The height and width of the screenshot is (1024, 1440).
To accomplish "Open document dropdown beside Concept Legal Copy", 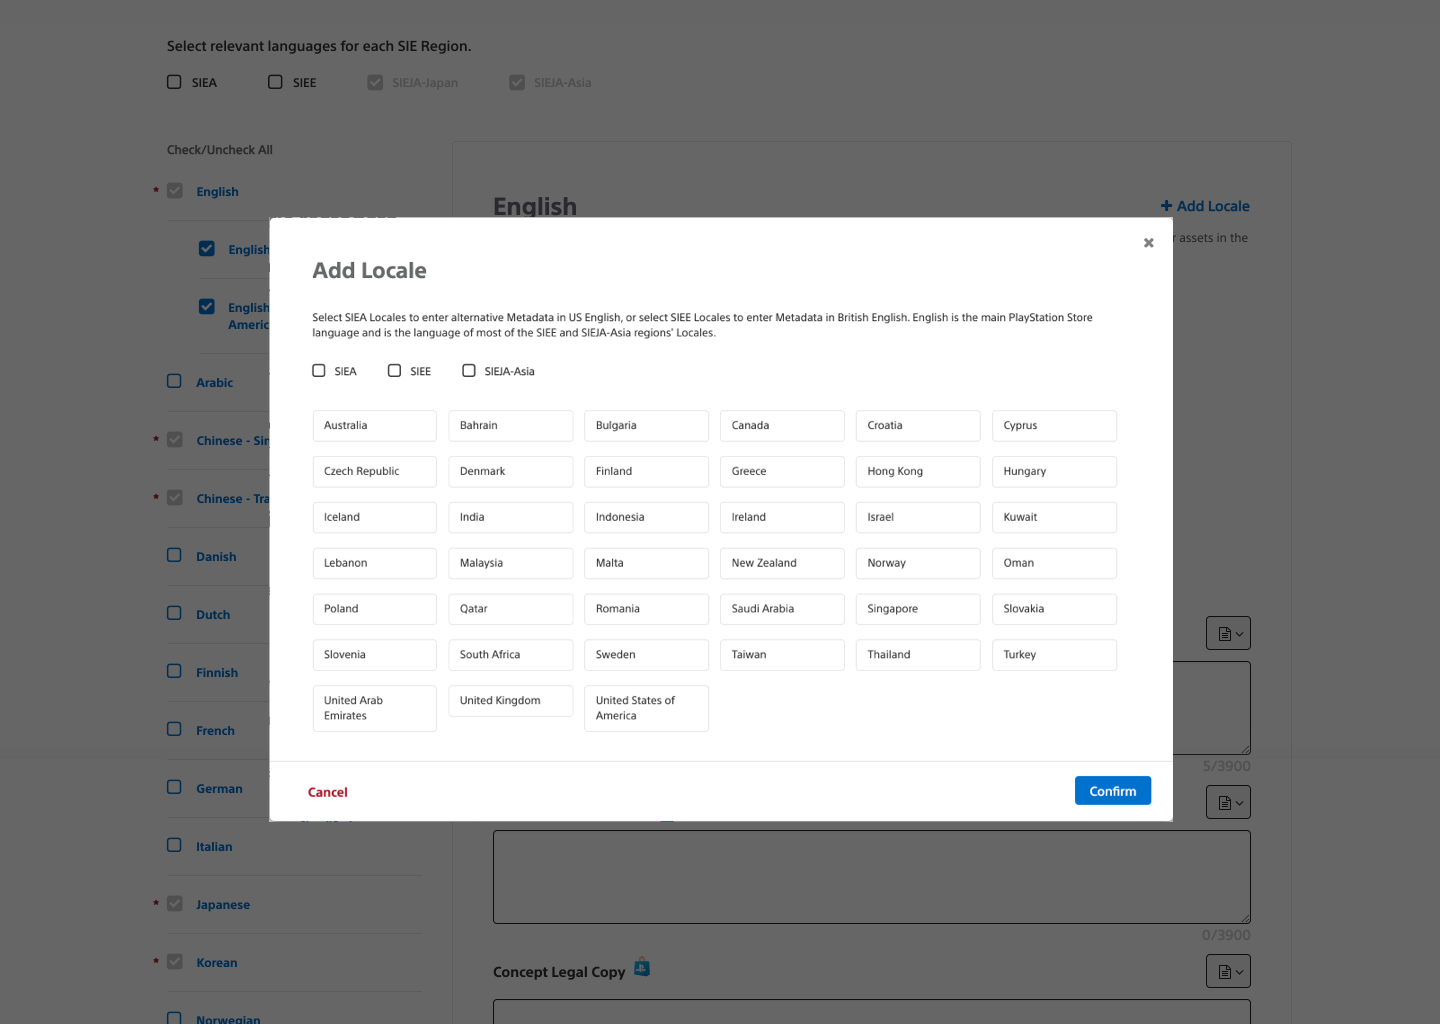I will tap(1229, 971).
